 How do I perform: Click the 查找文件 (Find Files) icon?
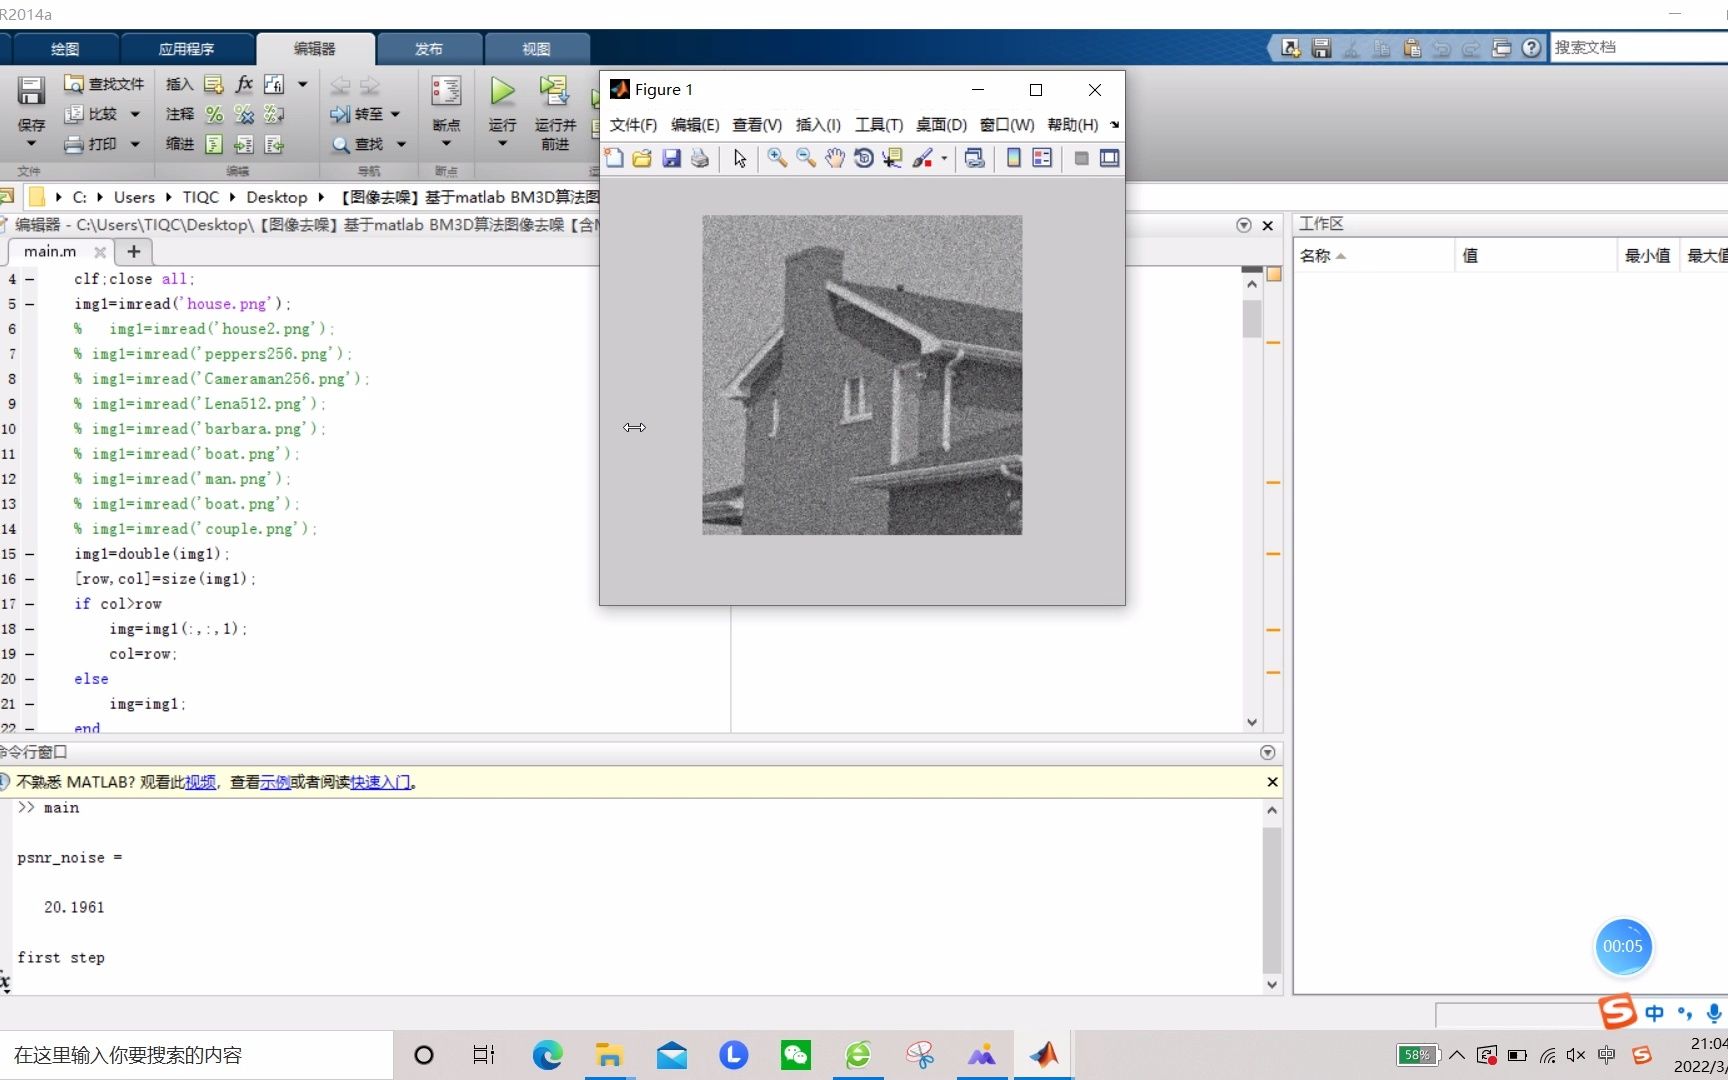(75, 84)
